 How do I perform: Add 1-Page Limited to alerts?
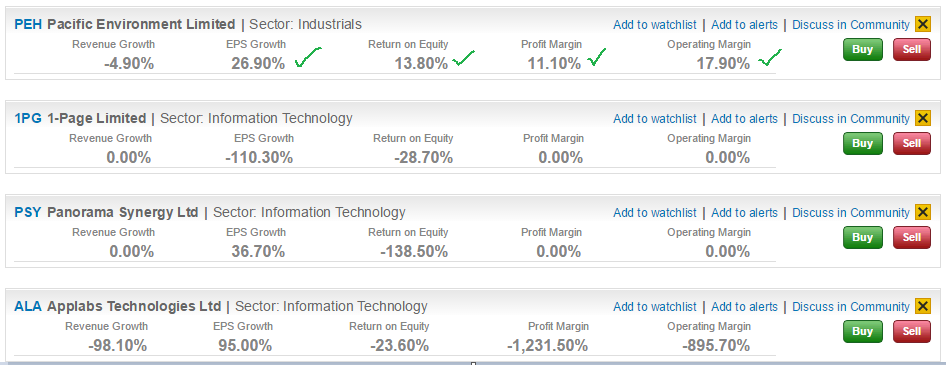point(744,119)
